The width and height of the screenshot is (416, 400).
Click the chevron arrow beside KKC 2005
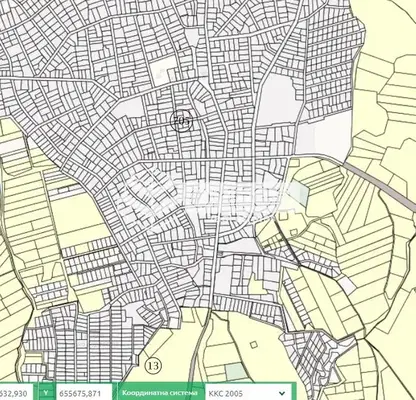[282, 394]
